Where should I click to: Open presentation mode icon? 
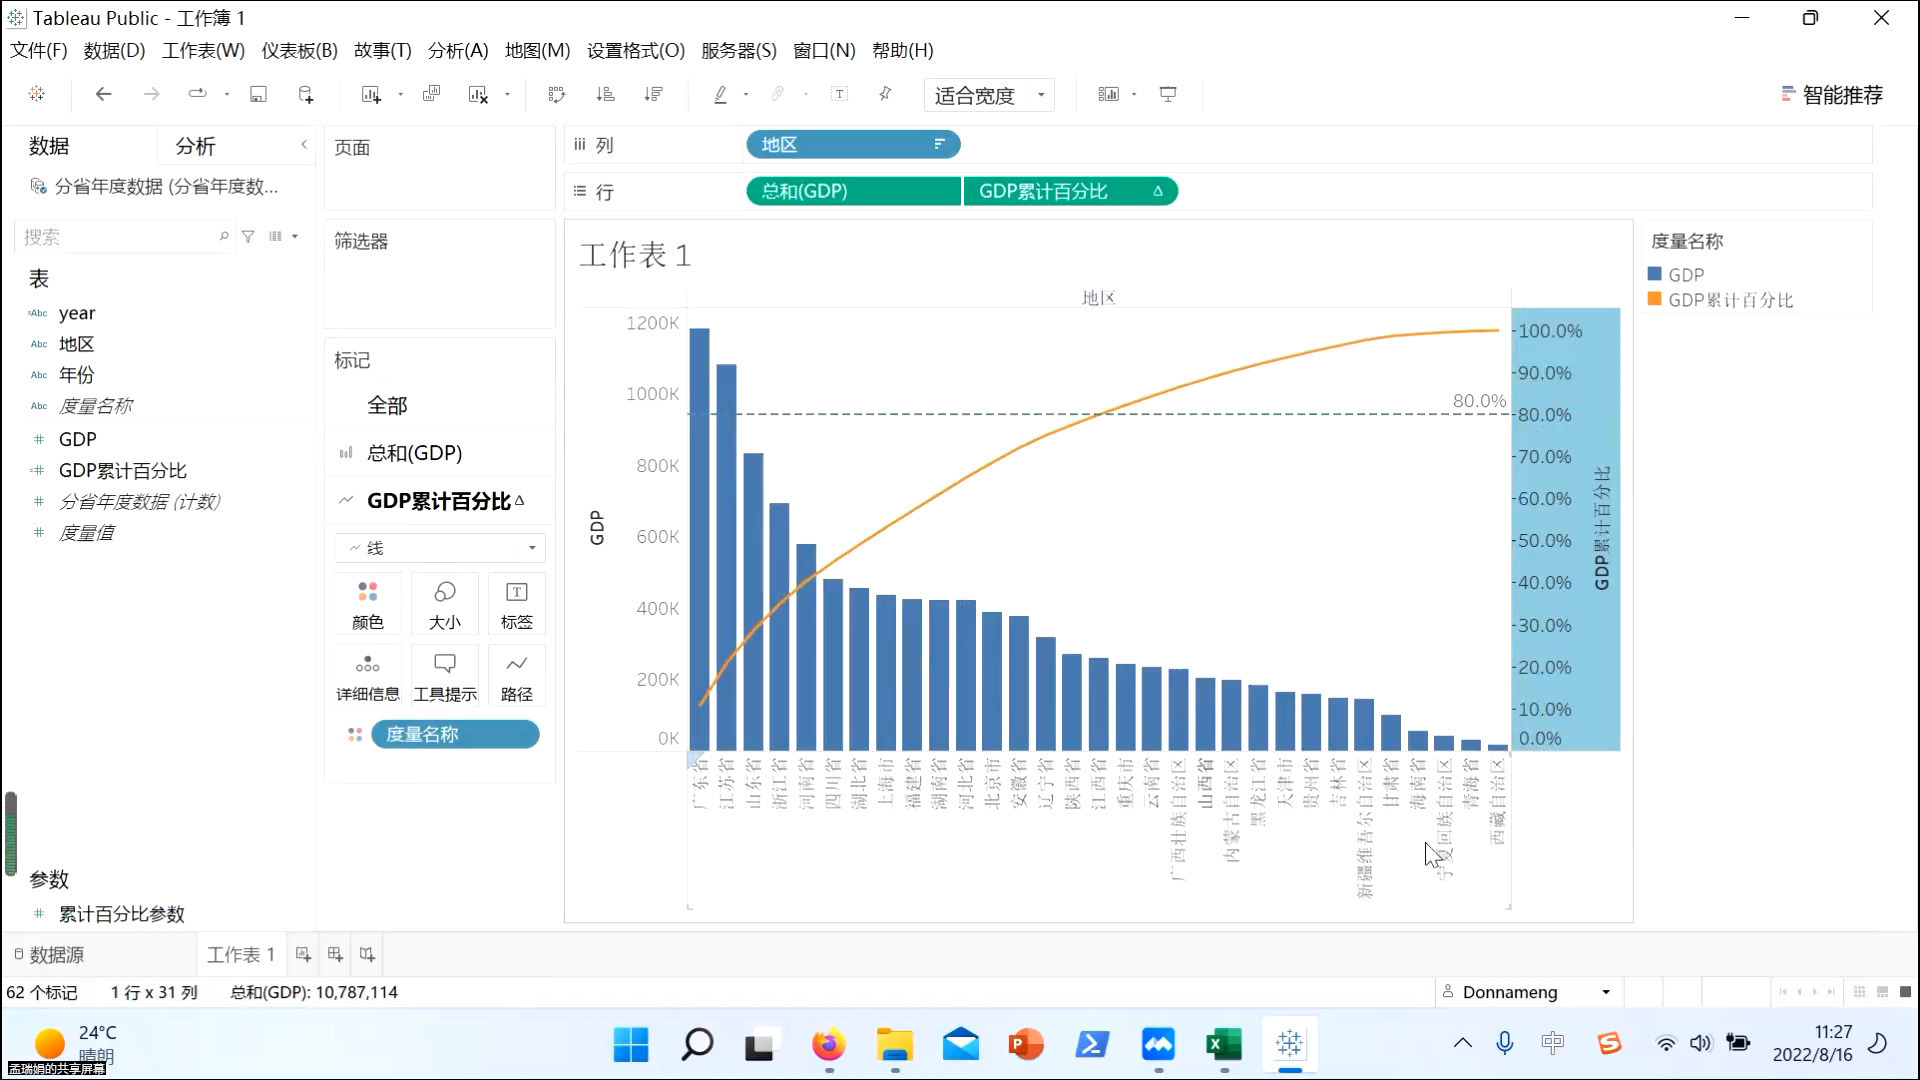coord(1167,94)
